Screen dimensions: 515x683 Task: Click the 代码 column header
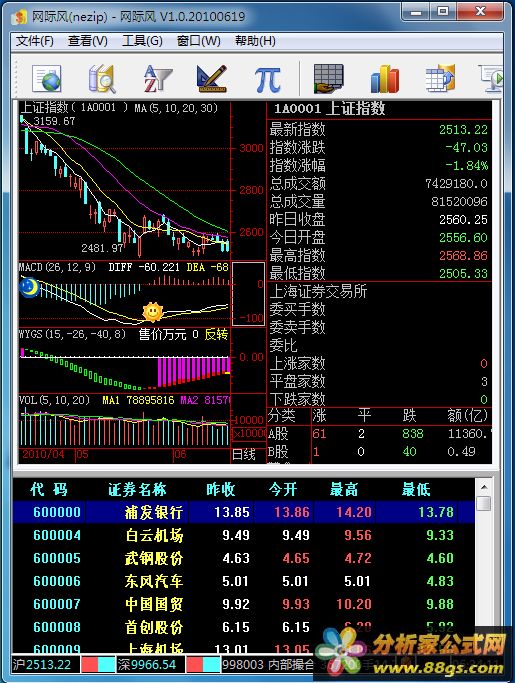click(x=49, y=490)
